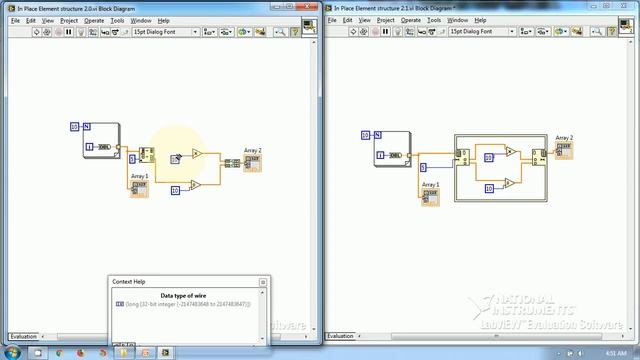
Task: Toggle Retain Wire Values in 2.0.vi window
Action: [x=93, y=32]
